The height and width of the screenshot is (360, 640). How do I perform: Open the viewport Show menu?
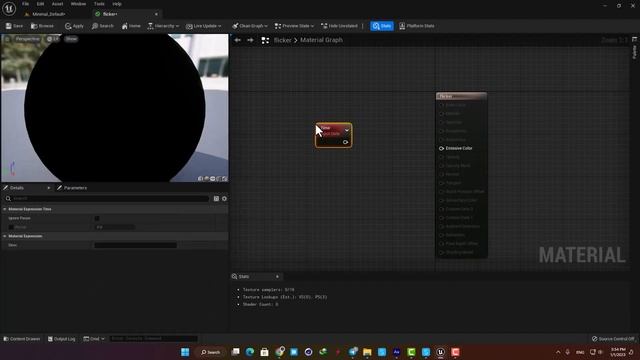(x=71, y=39)
